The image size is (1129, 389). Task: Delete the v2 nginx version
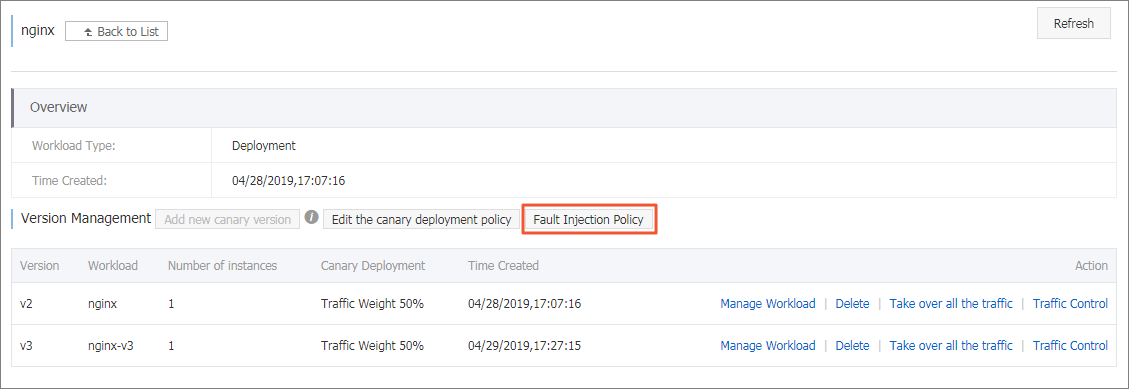pos(853,304)
